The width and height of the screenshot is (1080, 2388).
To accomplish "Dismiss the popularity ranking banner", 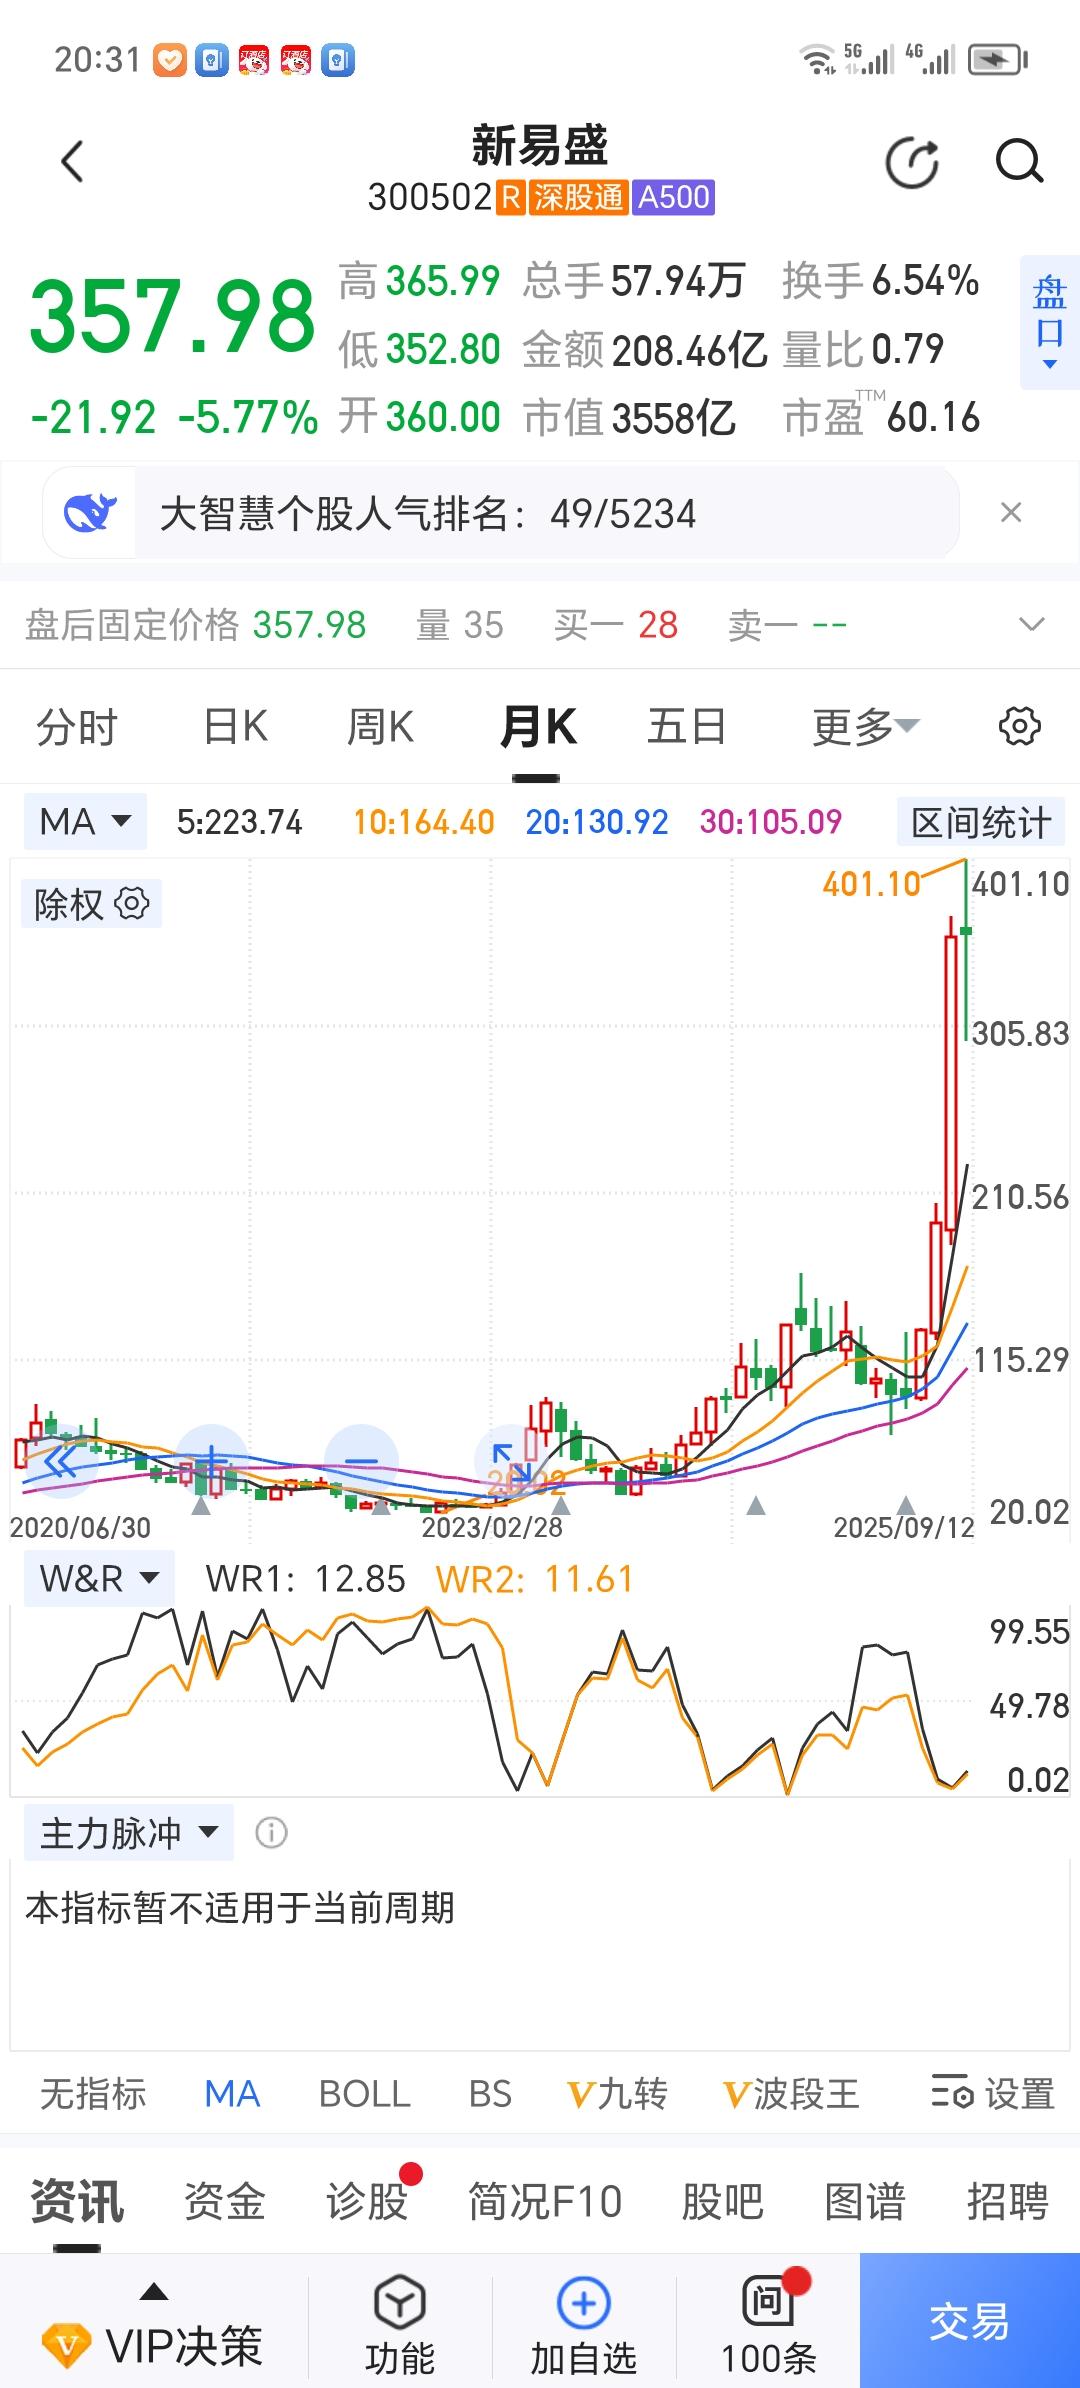I will [1011, 513].
